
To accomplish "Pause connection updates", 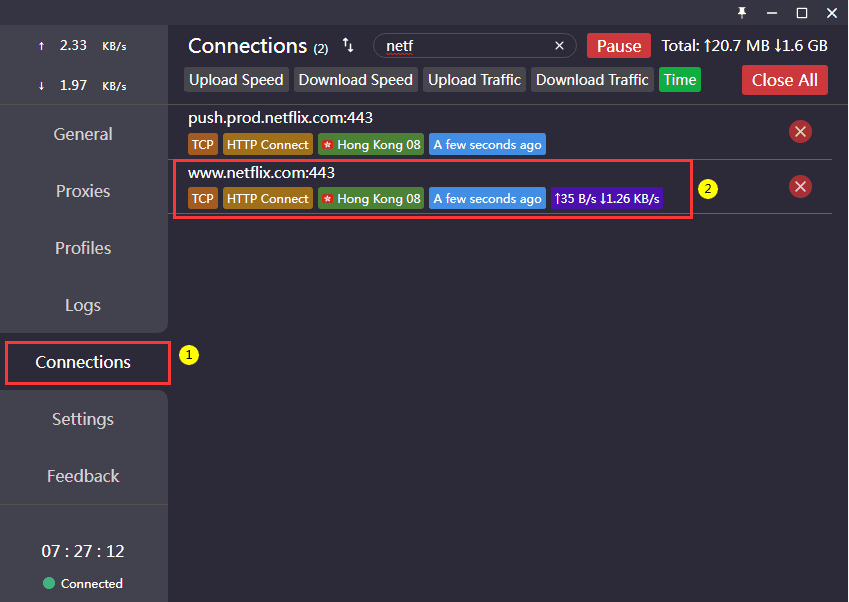I will pyautogui.click(x=619, y=46).
